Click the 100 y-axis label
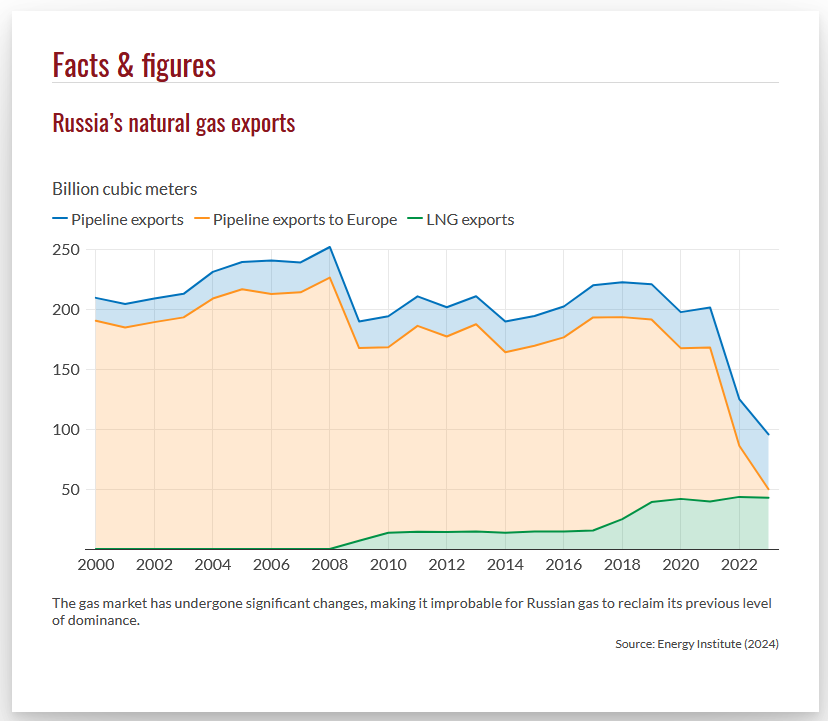This screenshot has height=721, width=828. coord(66,429)
